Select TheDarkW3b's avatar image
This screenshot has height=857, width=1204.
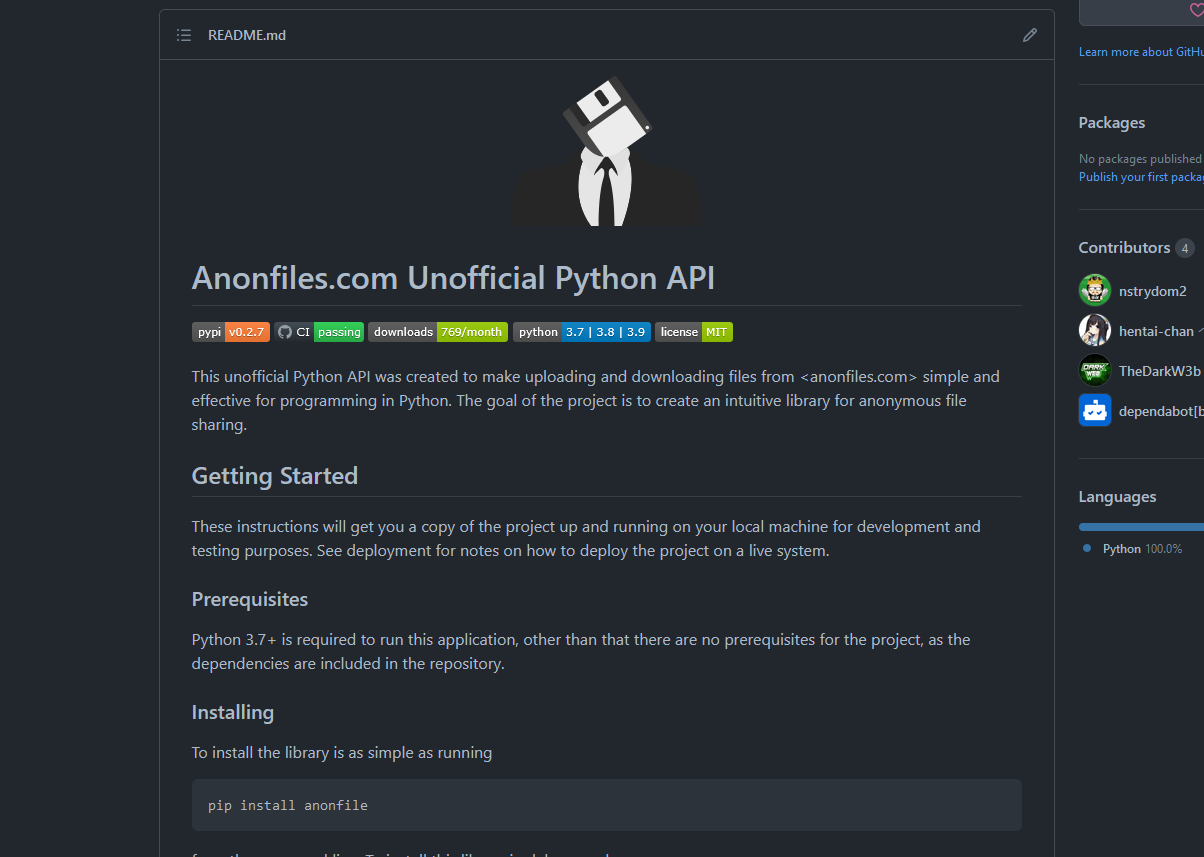pos(1095,370)
